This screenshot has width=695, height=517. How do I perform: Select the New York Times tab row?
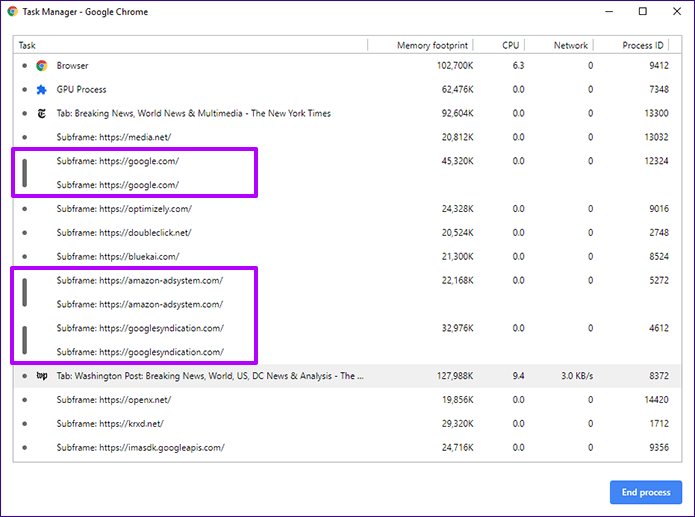tap(348, 114)
